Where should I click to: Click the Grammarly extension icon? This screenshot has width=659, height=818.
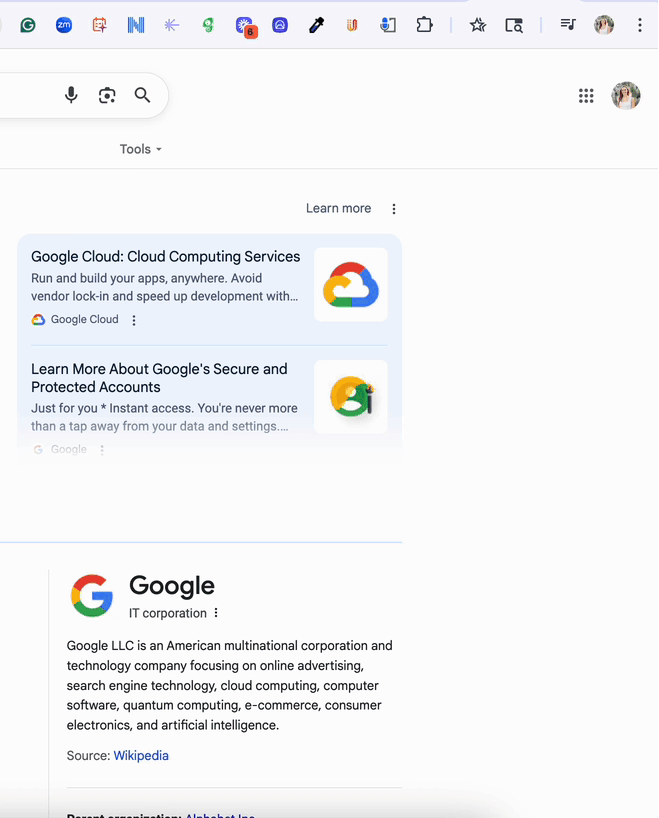pos(28,25)
